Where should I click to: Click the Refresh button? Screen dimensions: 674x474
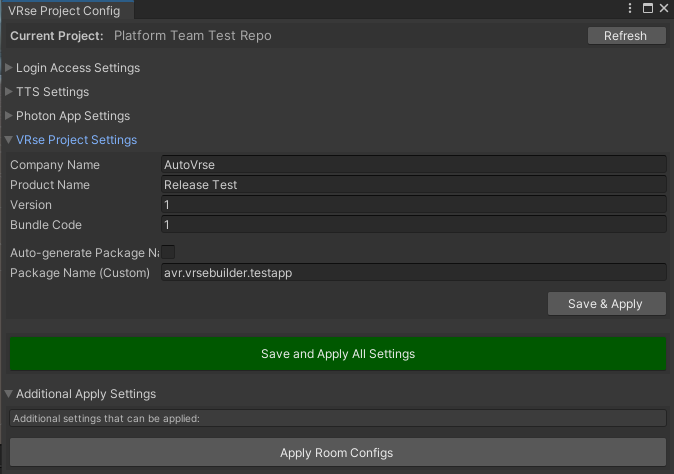click(626, 36)
